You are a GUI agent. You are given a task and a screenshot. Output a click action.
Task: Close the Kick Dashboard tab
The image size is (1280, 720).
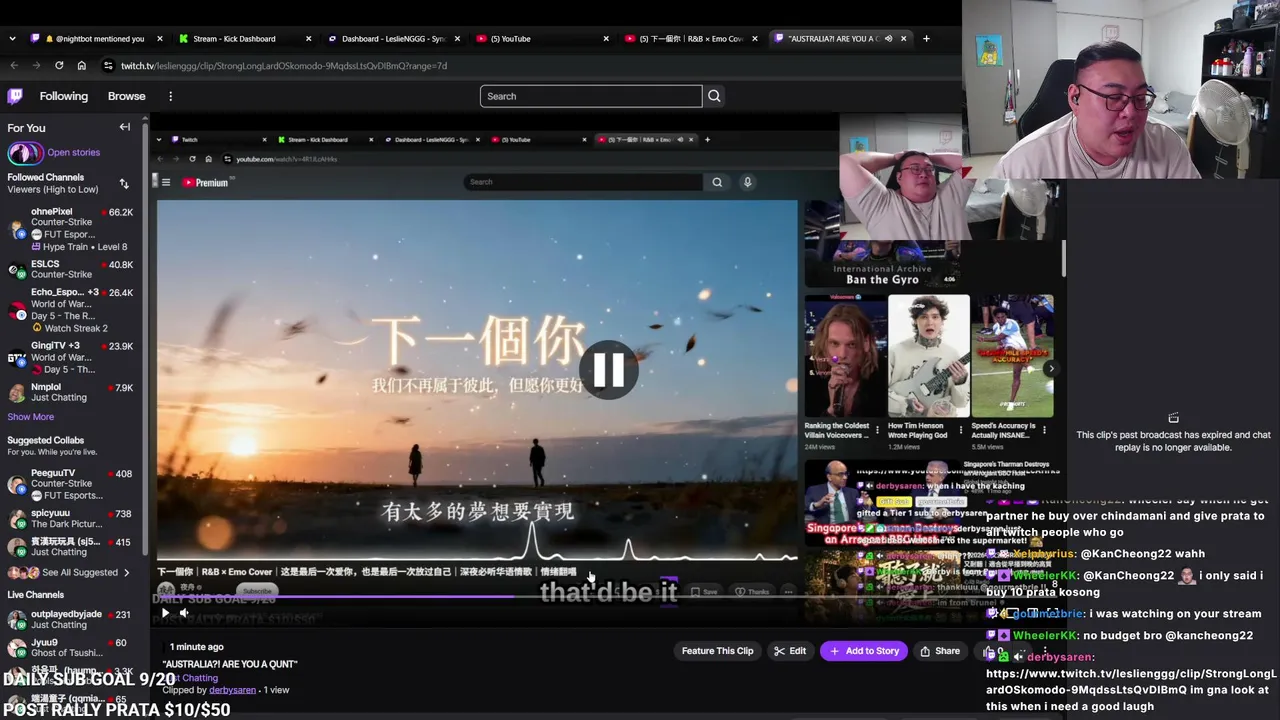click(309, 39)
